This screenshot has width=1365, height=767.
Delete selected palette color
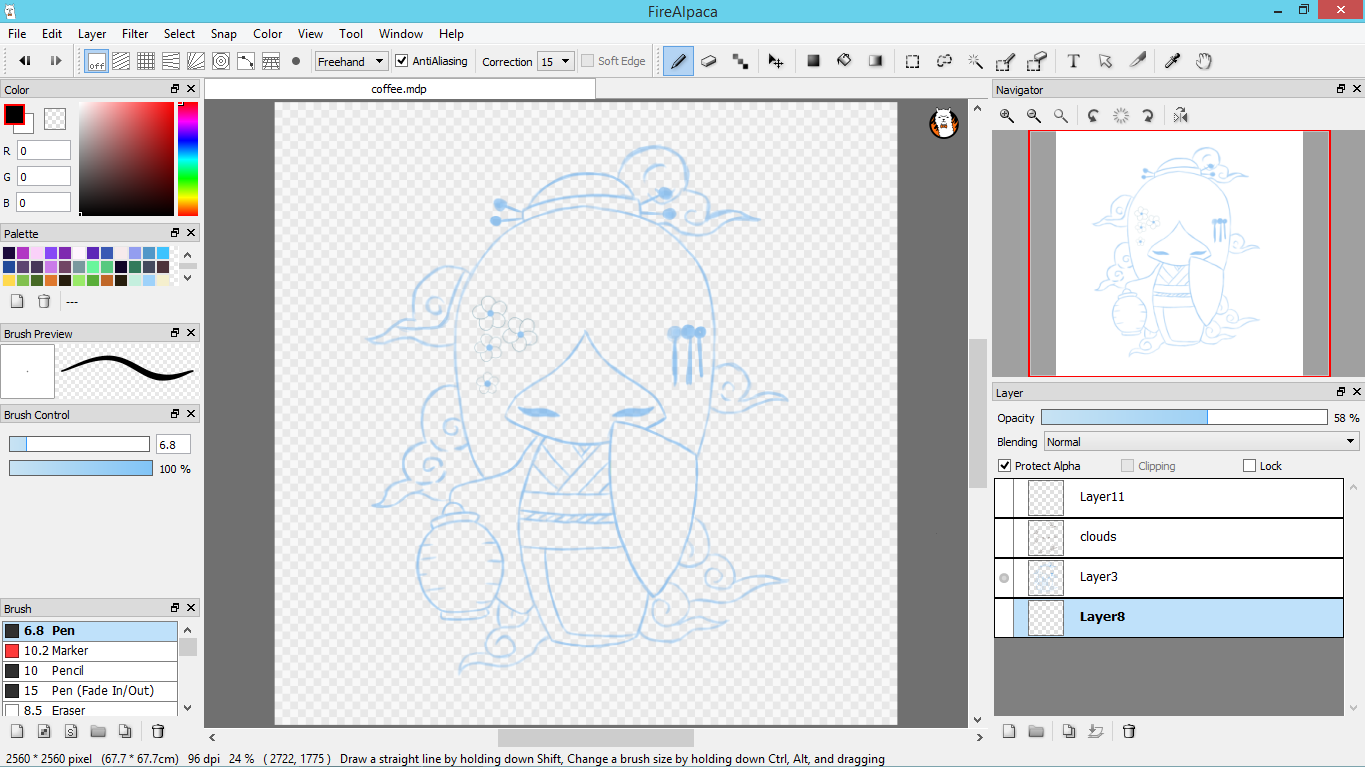[x=43, y=301]
